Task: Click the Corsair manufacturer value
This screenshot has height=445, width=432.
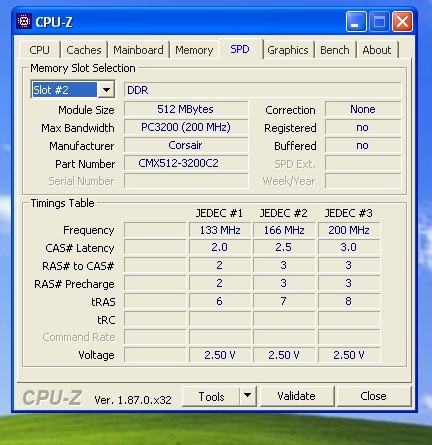Action: tap(186, 145)
